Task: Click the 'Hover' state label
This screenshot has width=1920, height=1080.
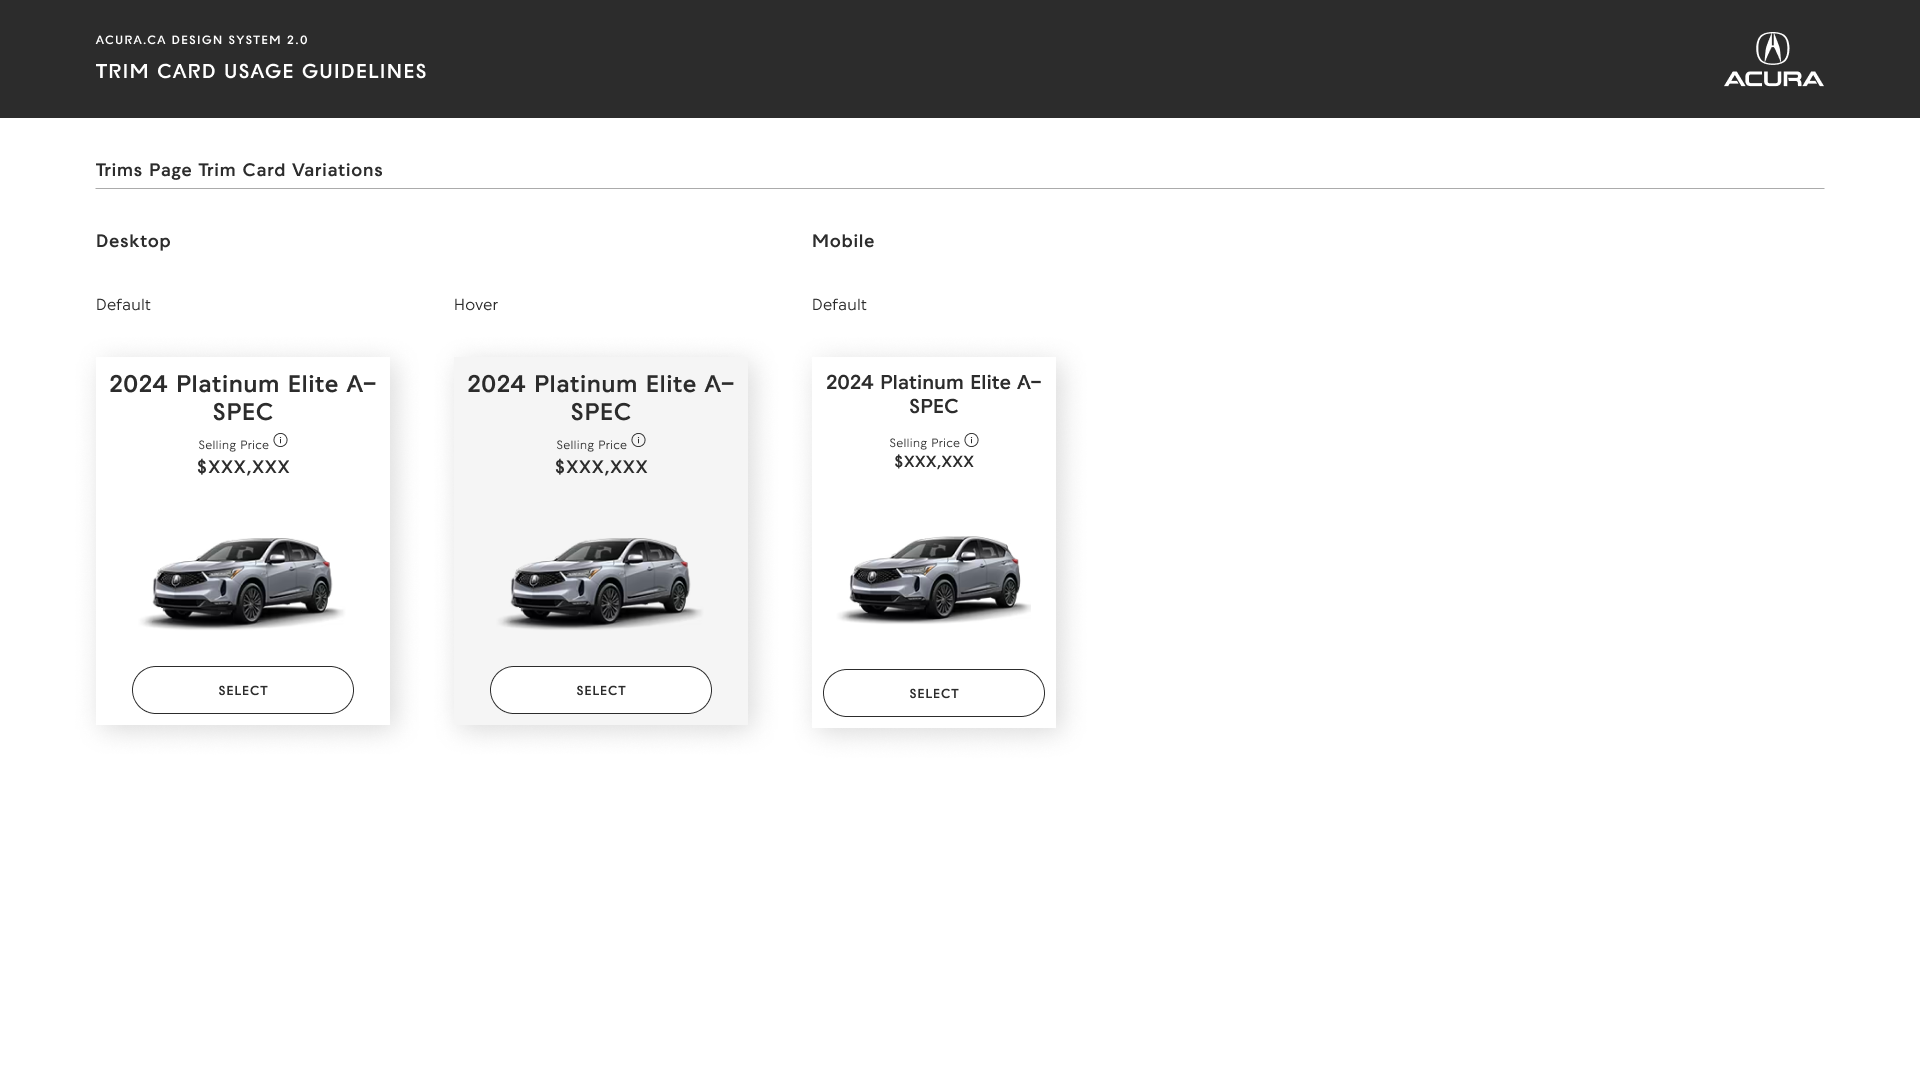Action: click(476, 305)
